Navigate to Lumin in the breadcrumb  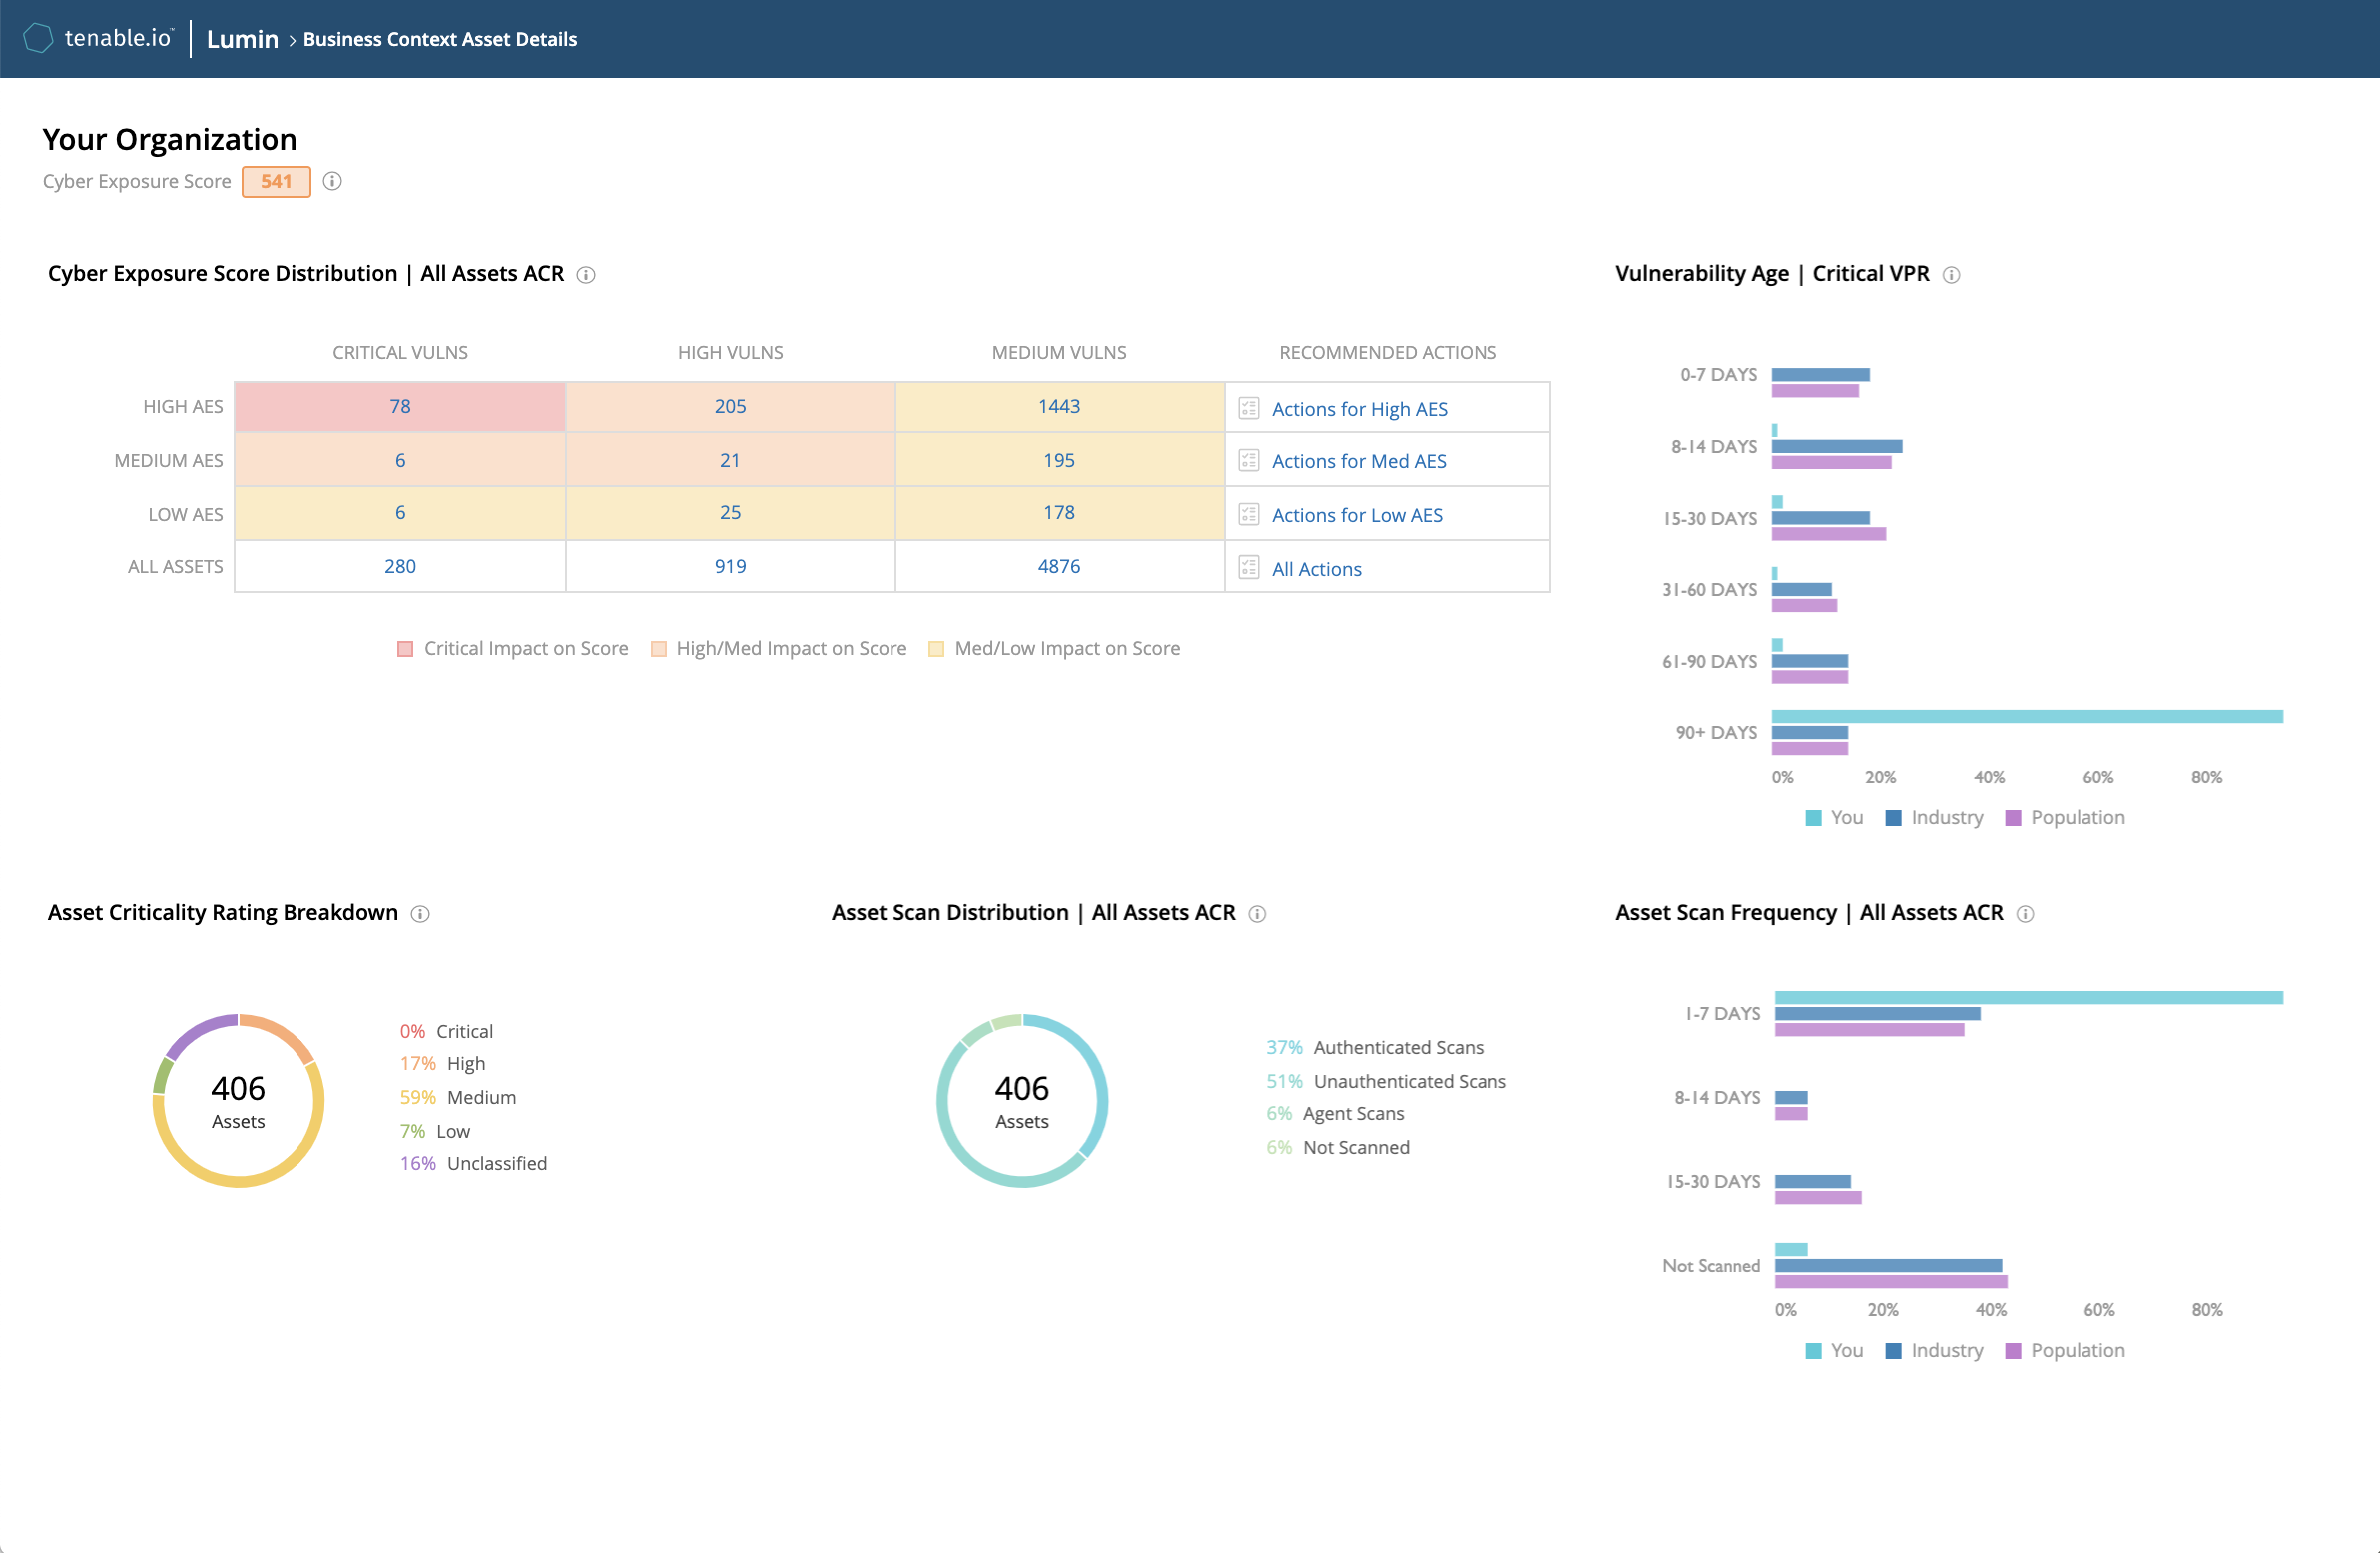(242, 39)
